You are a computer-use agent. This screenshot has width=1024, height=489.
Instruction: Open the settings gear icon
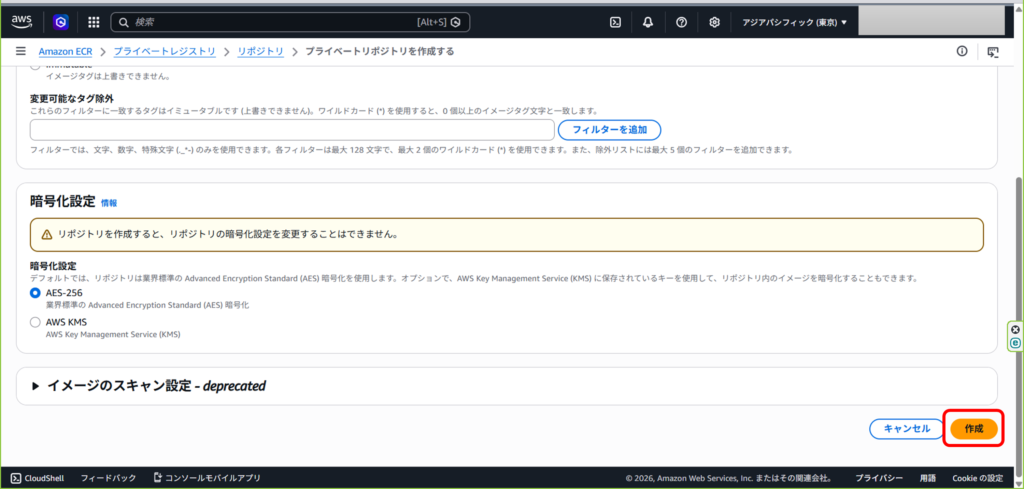[x=714, y=22]
